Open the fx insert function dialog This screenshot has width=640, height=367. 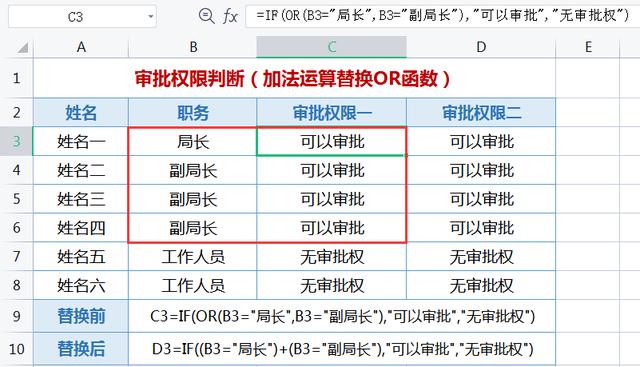230,17
